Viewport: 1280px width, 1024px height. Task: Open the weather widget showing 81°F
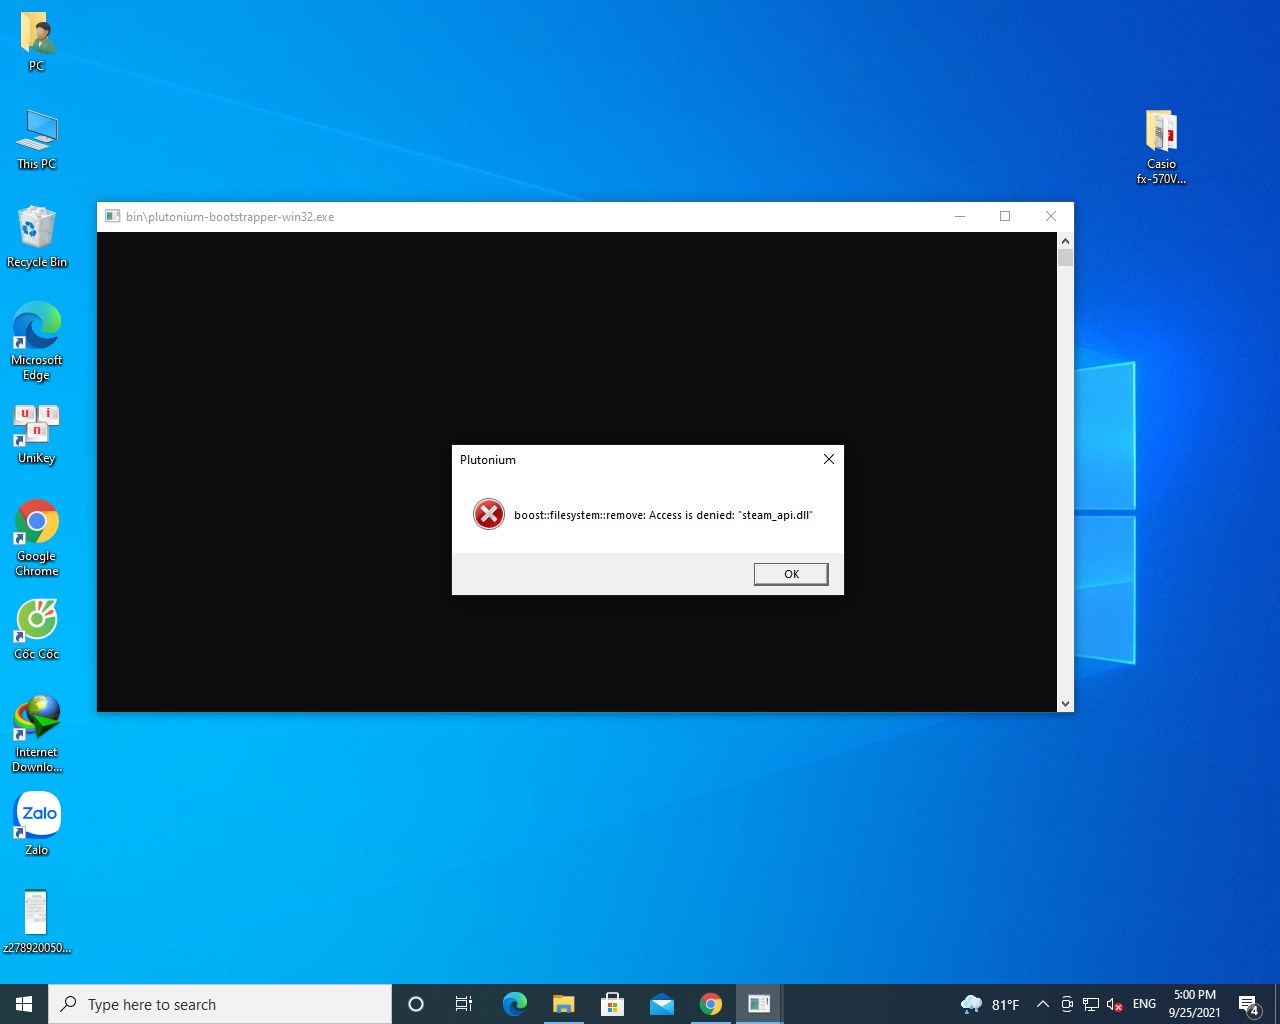[990, 1004]
